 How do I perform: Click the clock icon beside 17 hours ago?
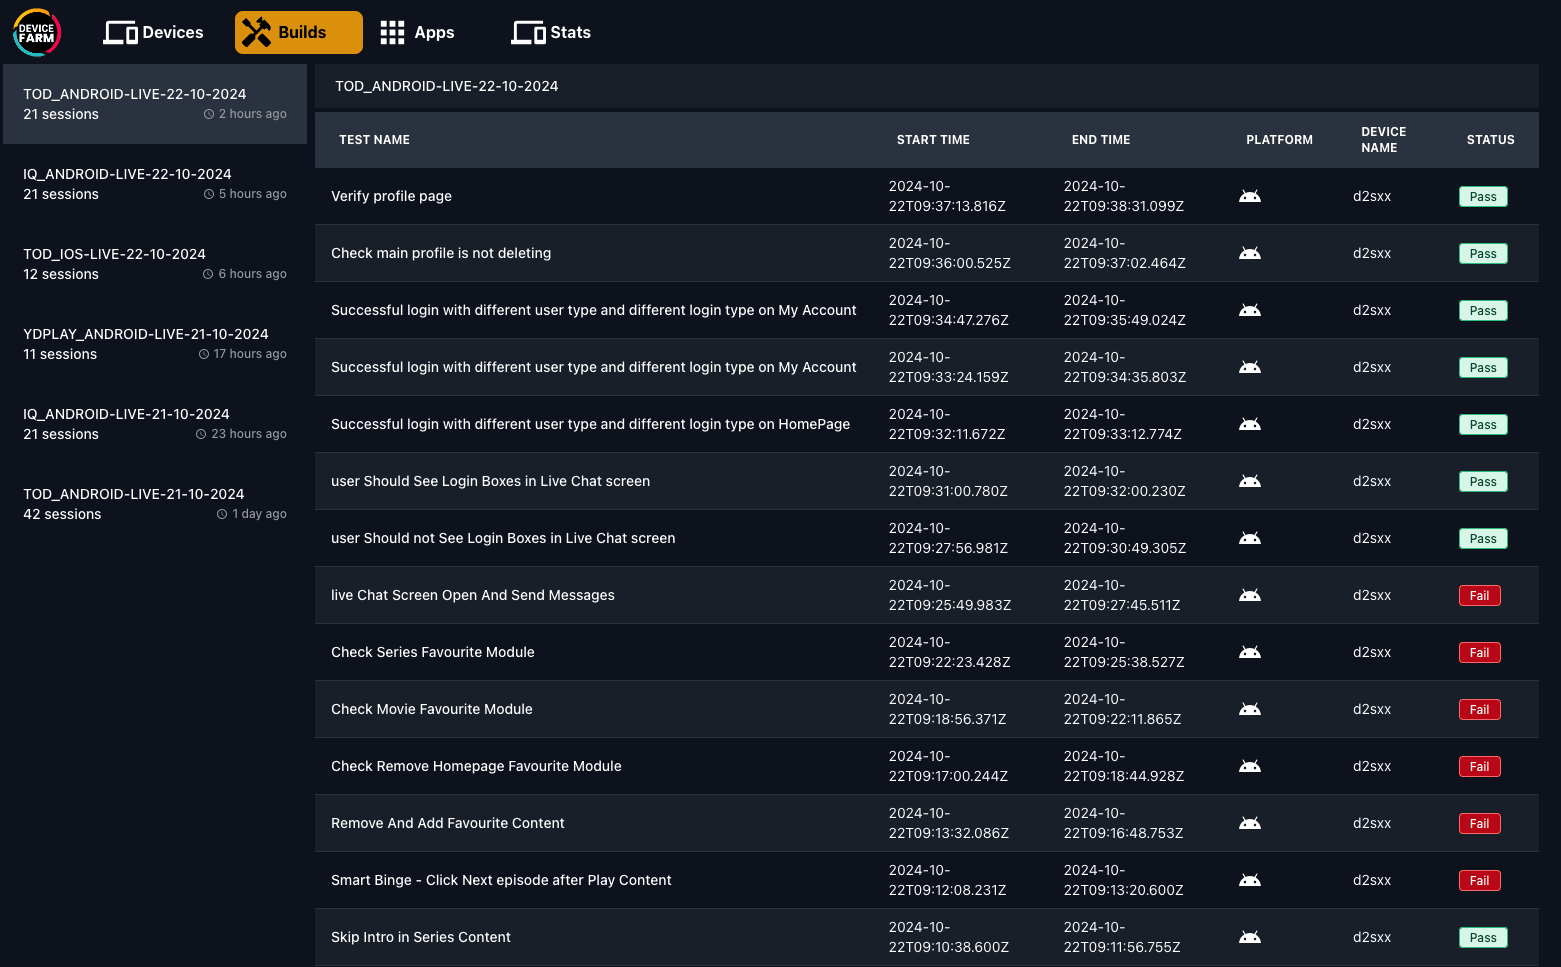coord(204,354)
